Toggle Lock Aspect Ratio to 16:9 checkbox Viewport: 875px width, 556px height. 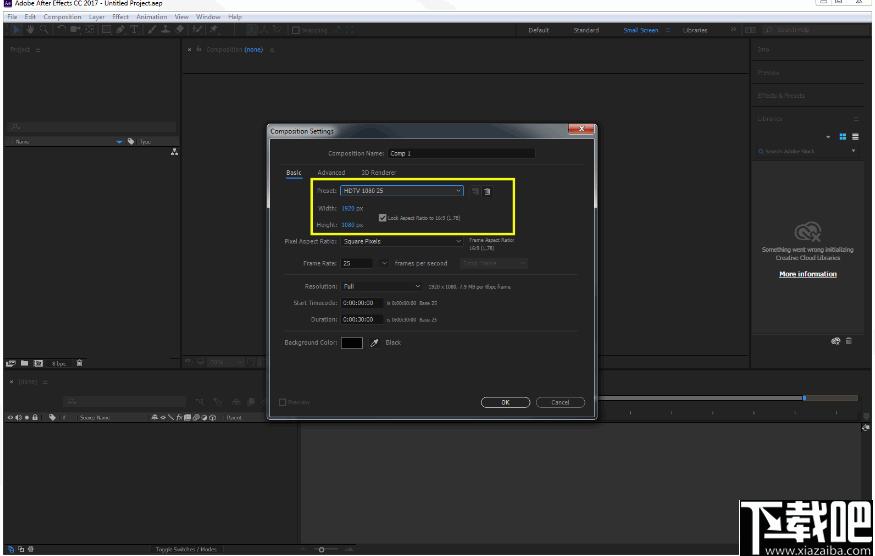382,218
